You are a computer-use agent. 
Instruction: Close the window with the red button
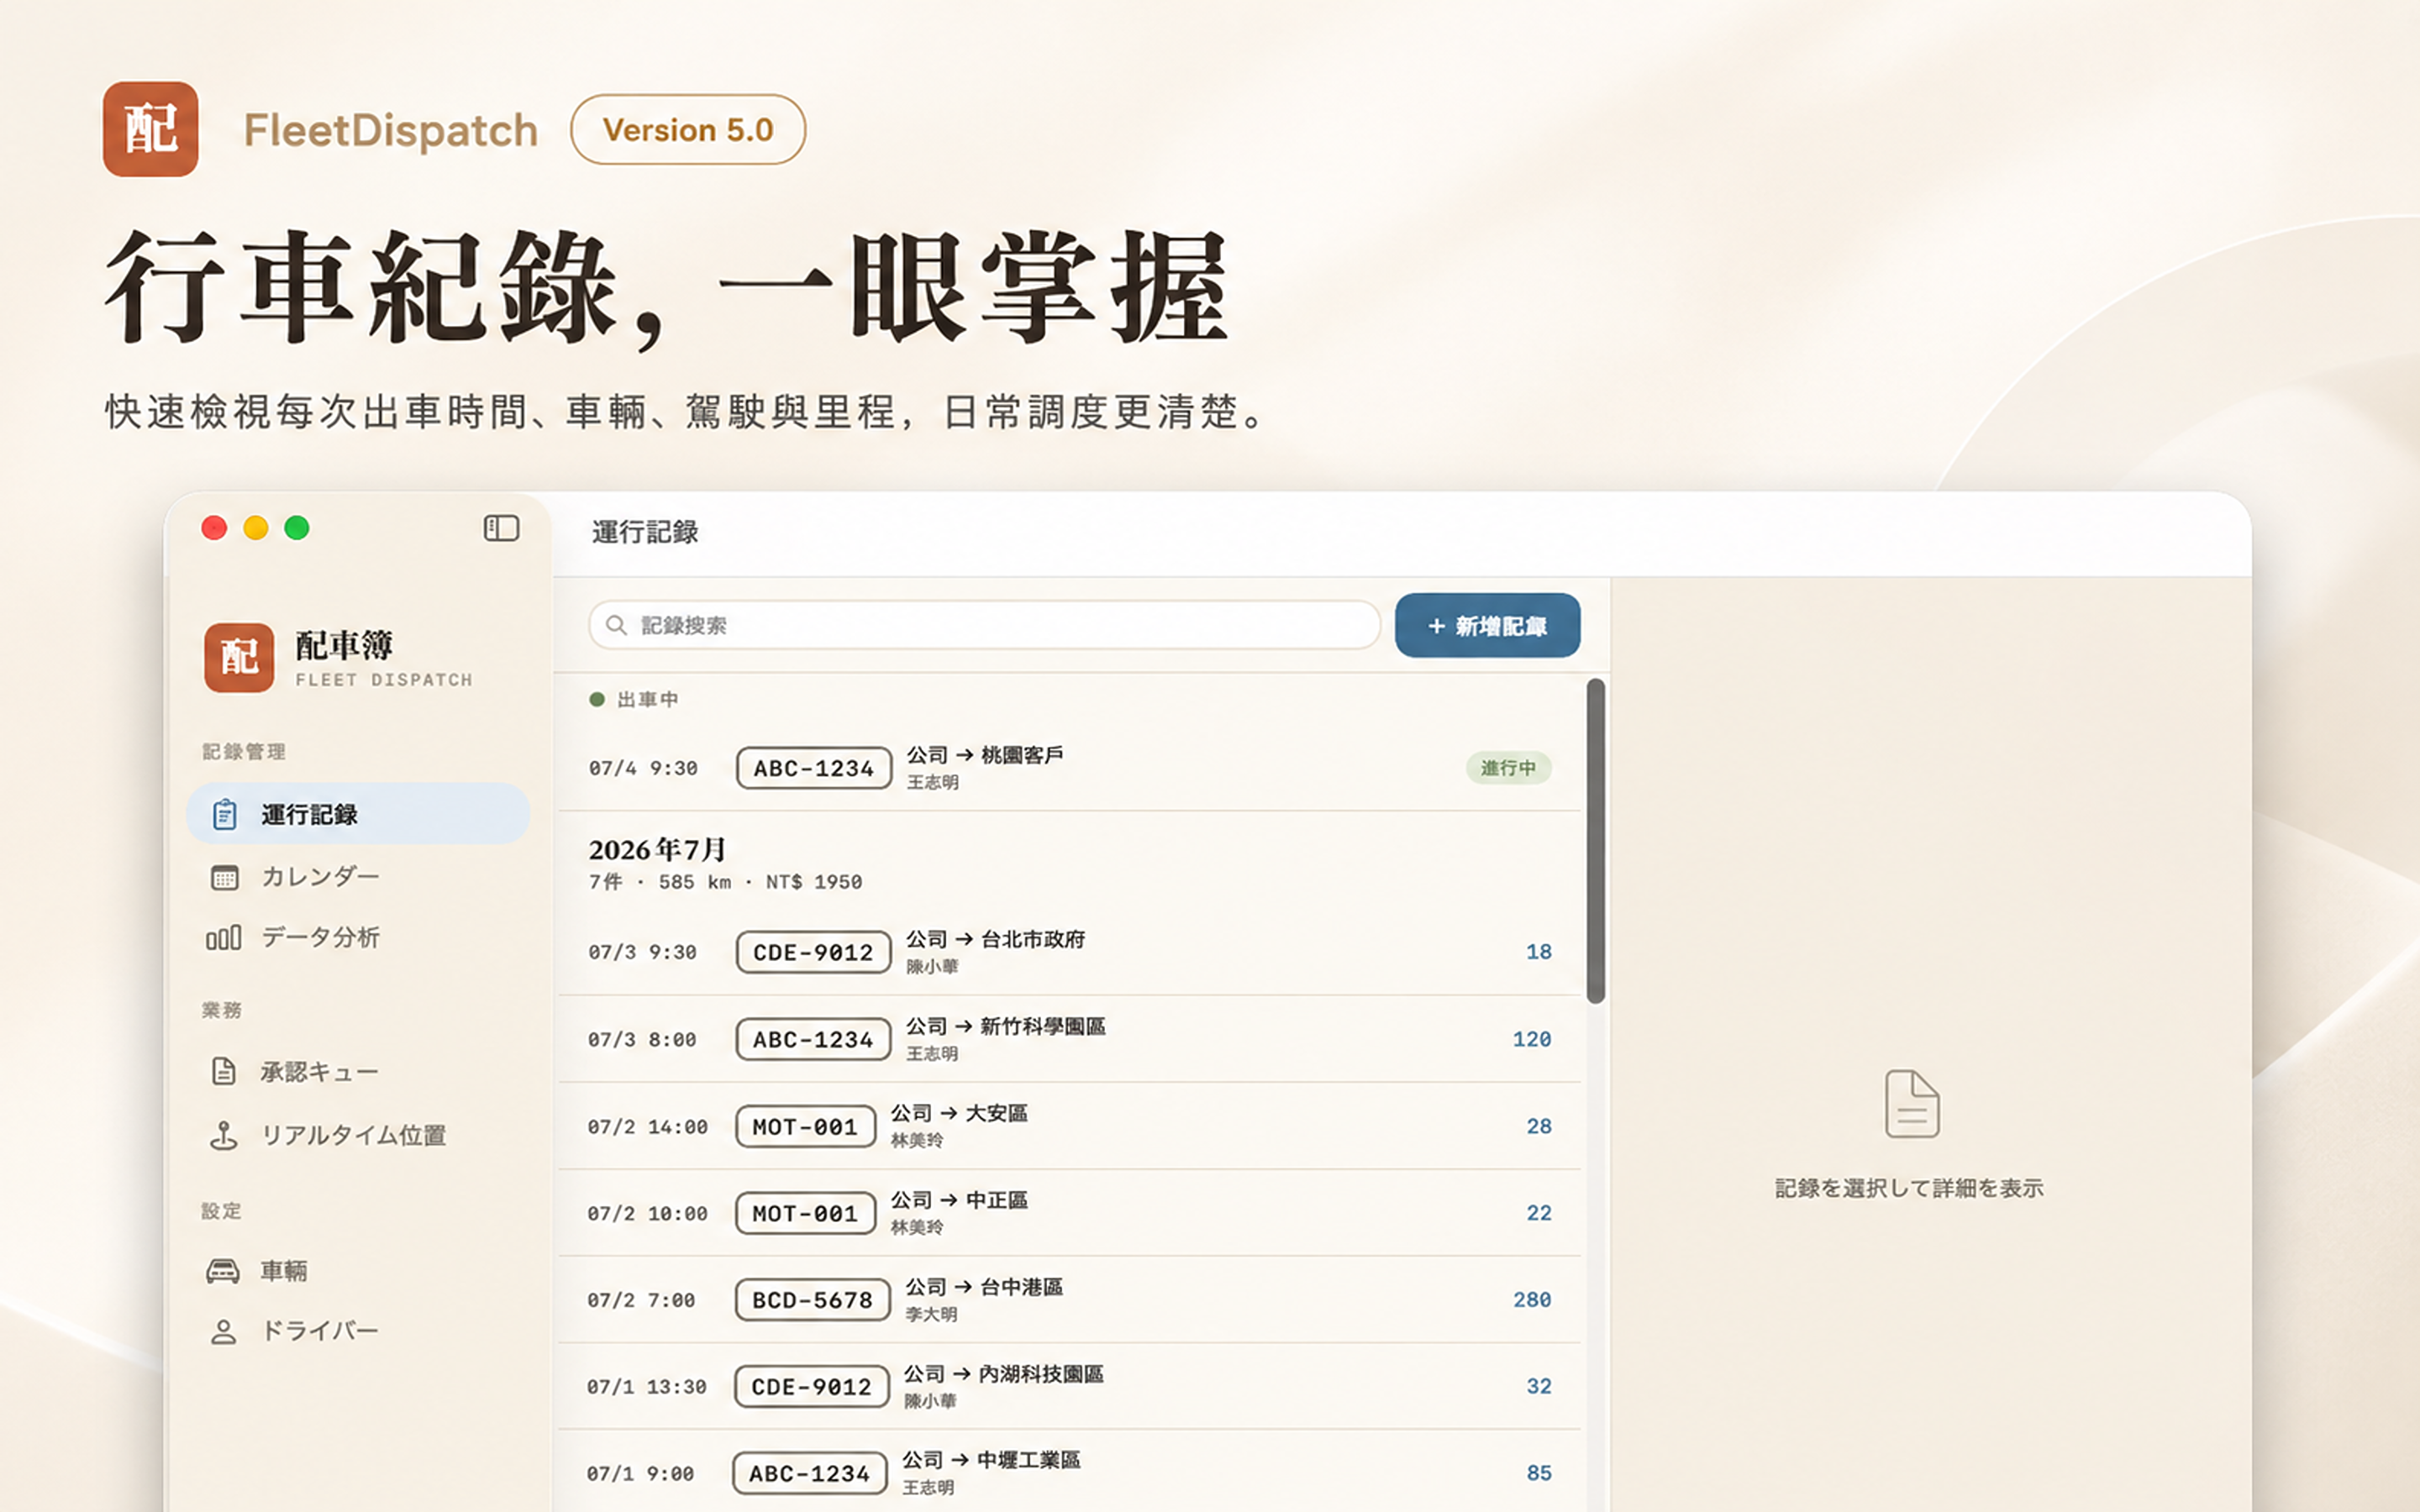(214, 528)
